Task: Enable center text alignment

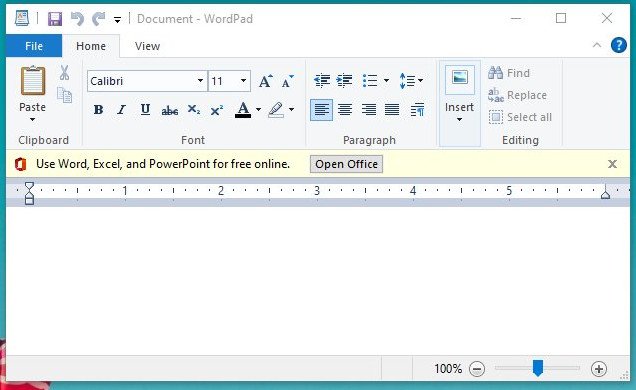Action: [345, 109]
